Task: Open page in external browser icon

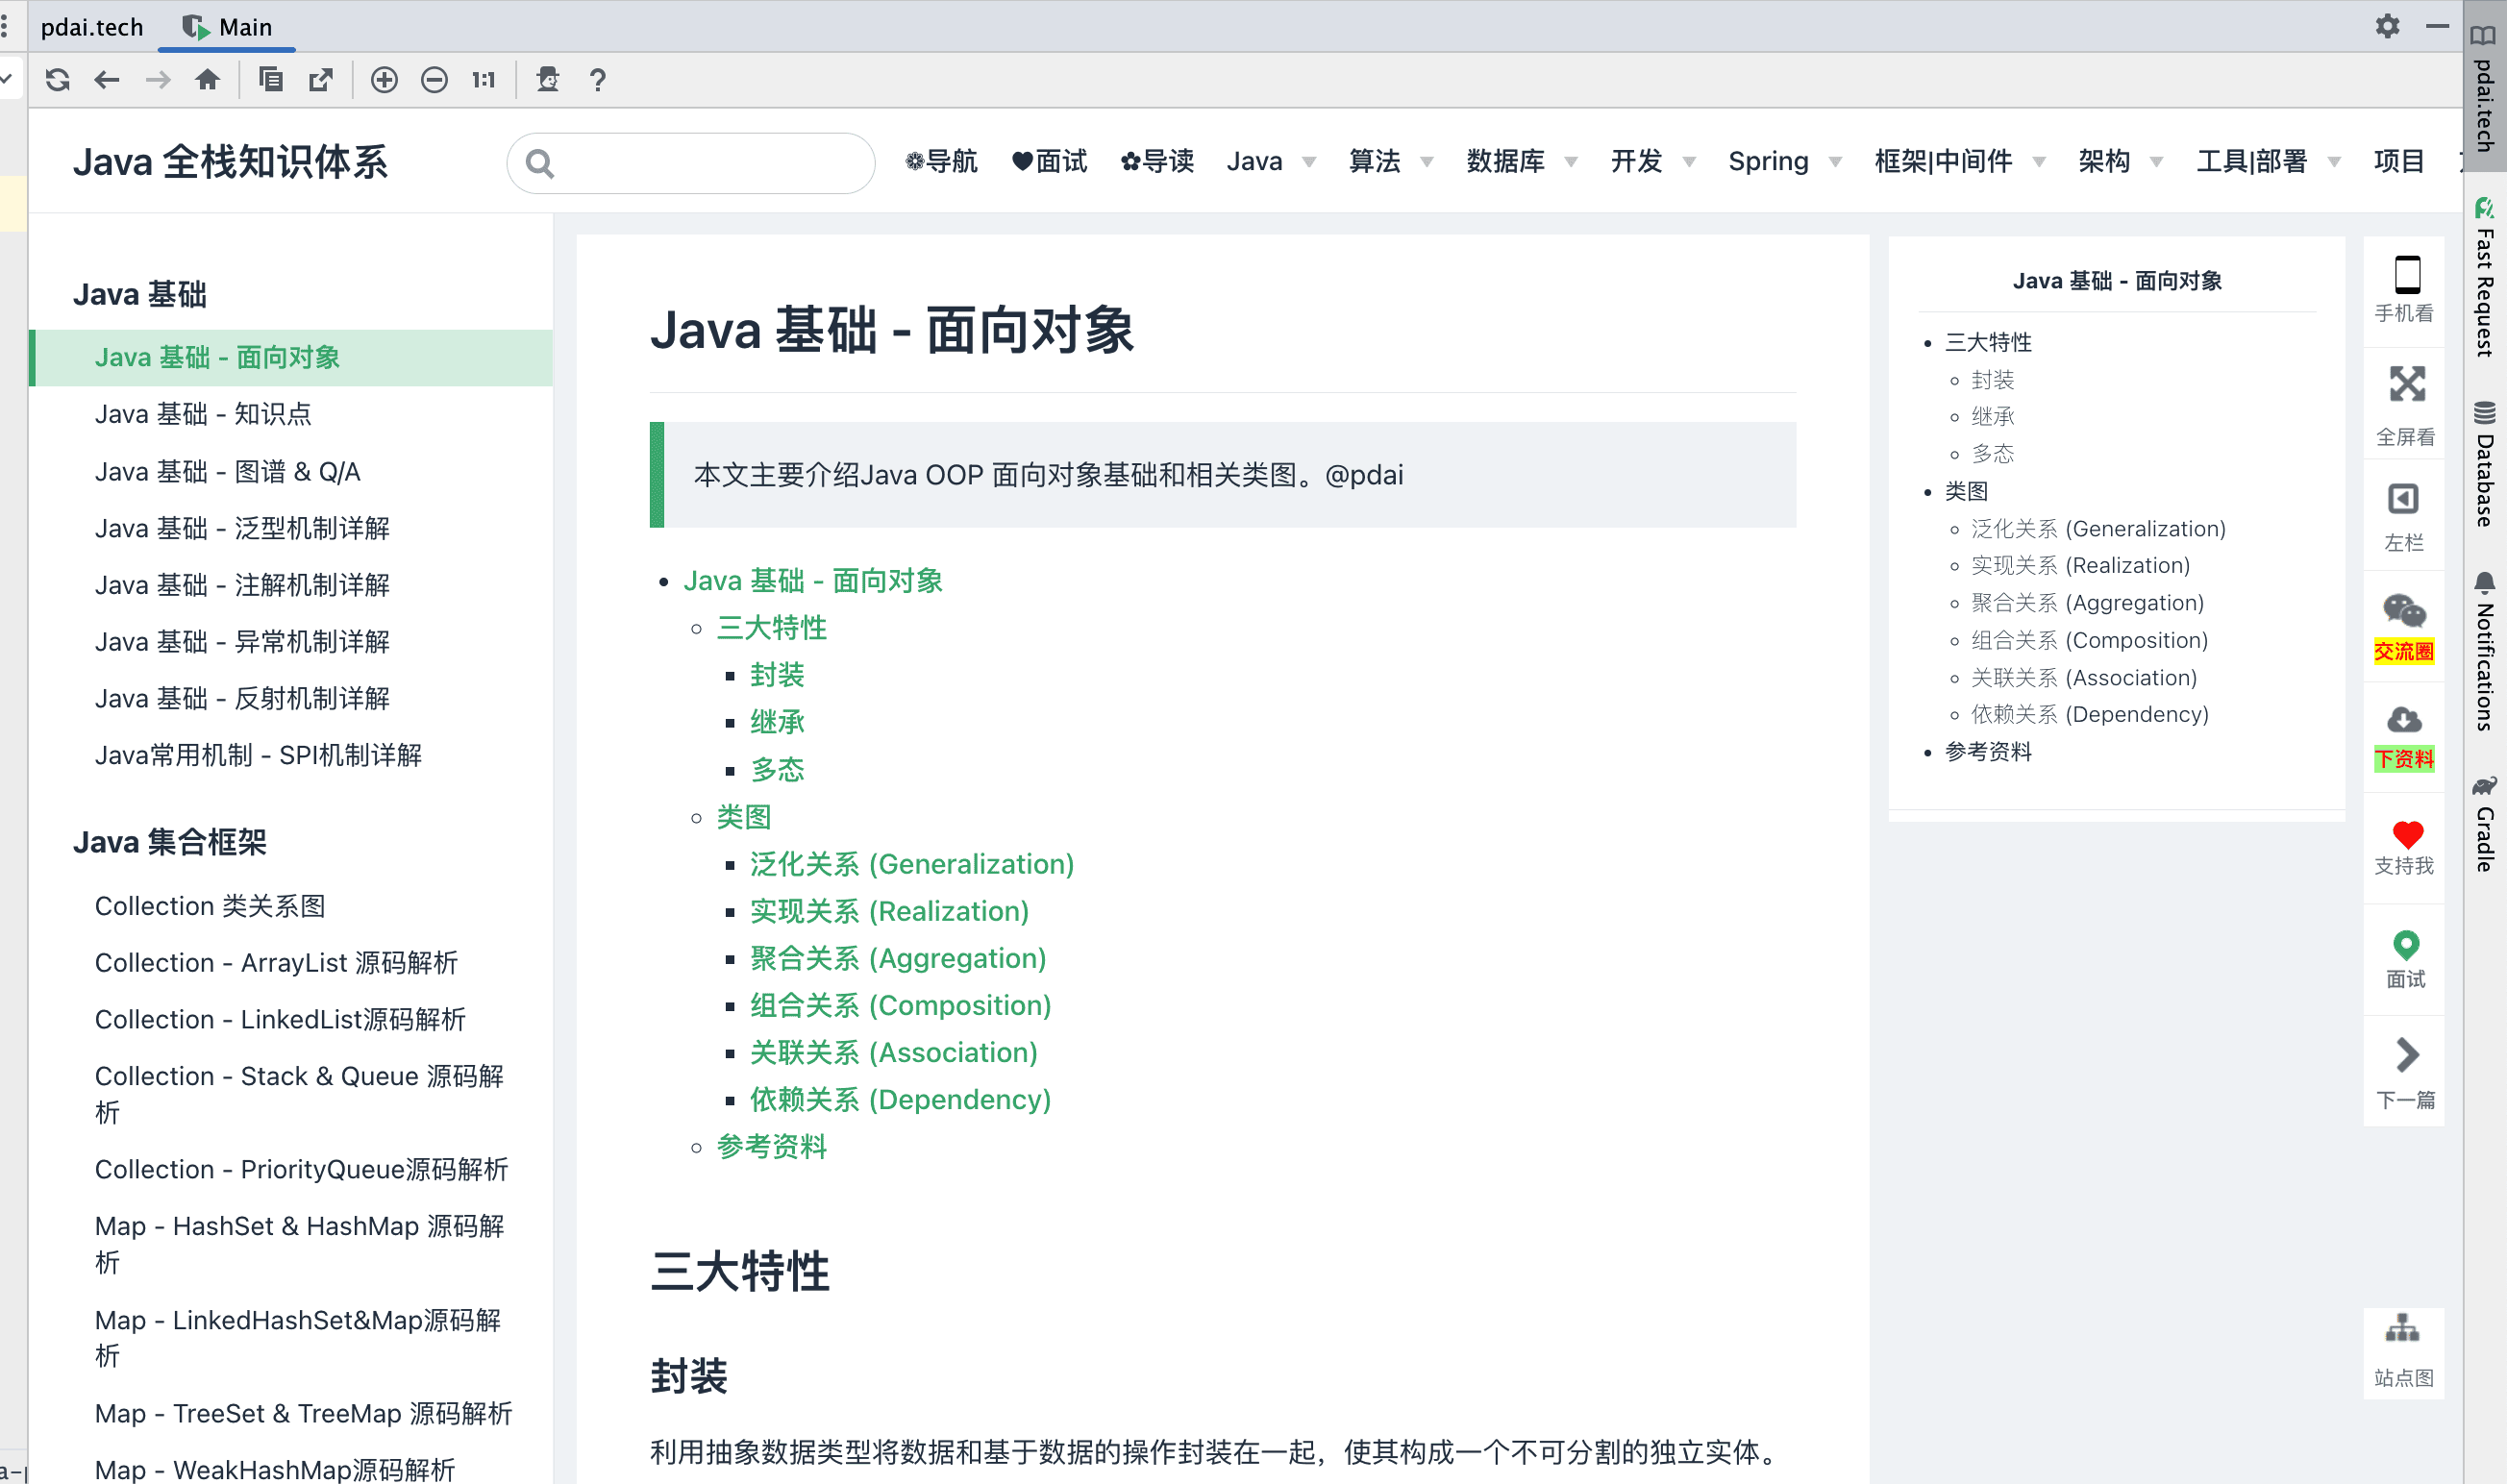Action: point(321,80)
